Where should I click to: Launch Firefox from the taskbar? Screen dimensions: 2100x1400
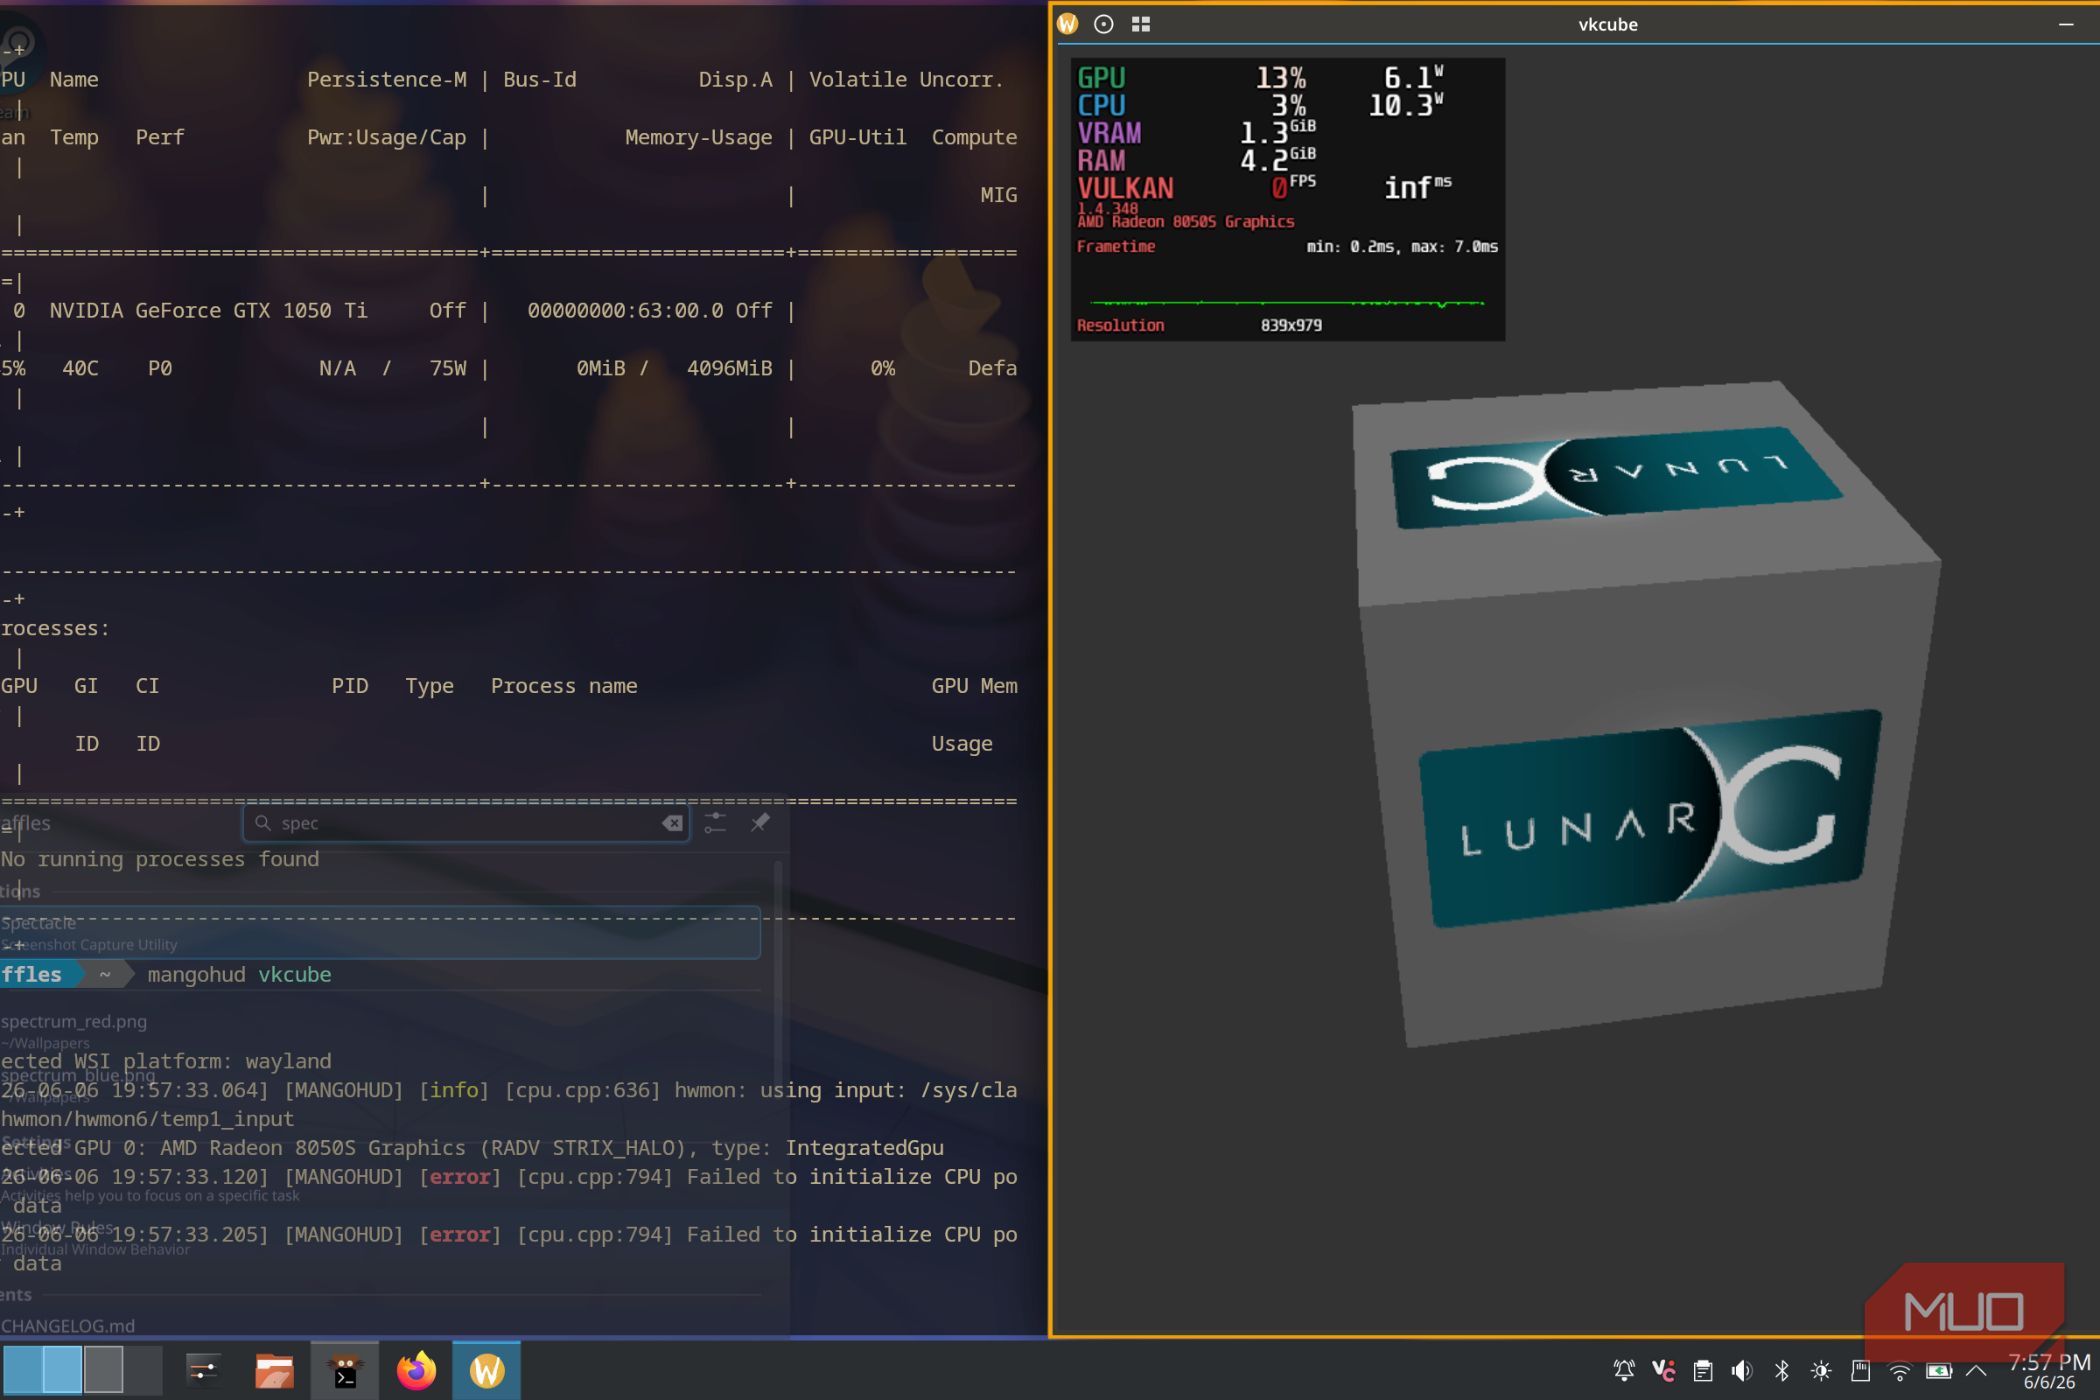pos(416,1371)
